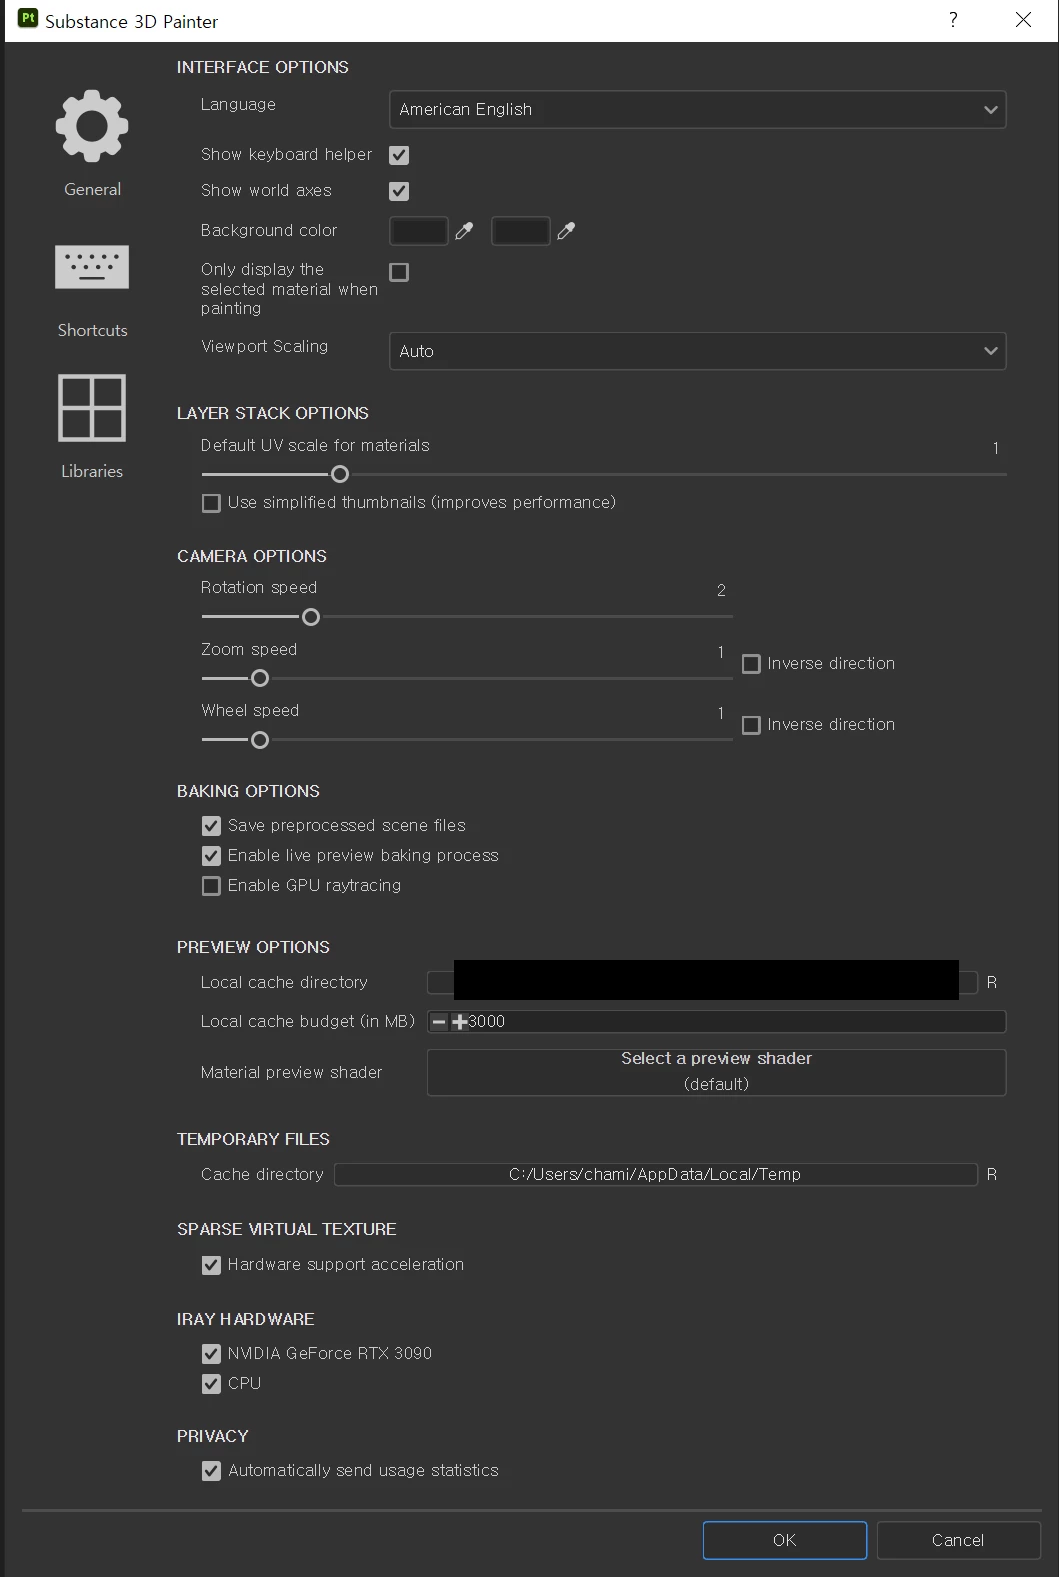This screenshot has width=1059, height=1577.
Task: Click the SPARSE VIRTUAL TEXTURE heading
Action: point(286,1229)
